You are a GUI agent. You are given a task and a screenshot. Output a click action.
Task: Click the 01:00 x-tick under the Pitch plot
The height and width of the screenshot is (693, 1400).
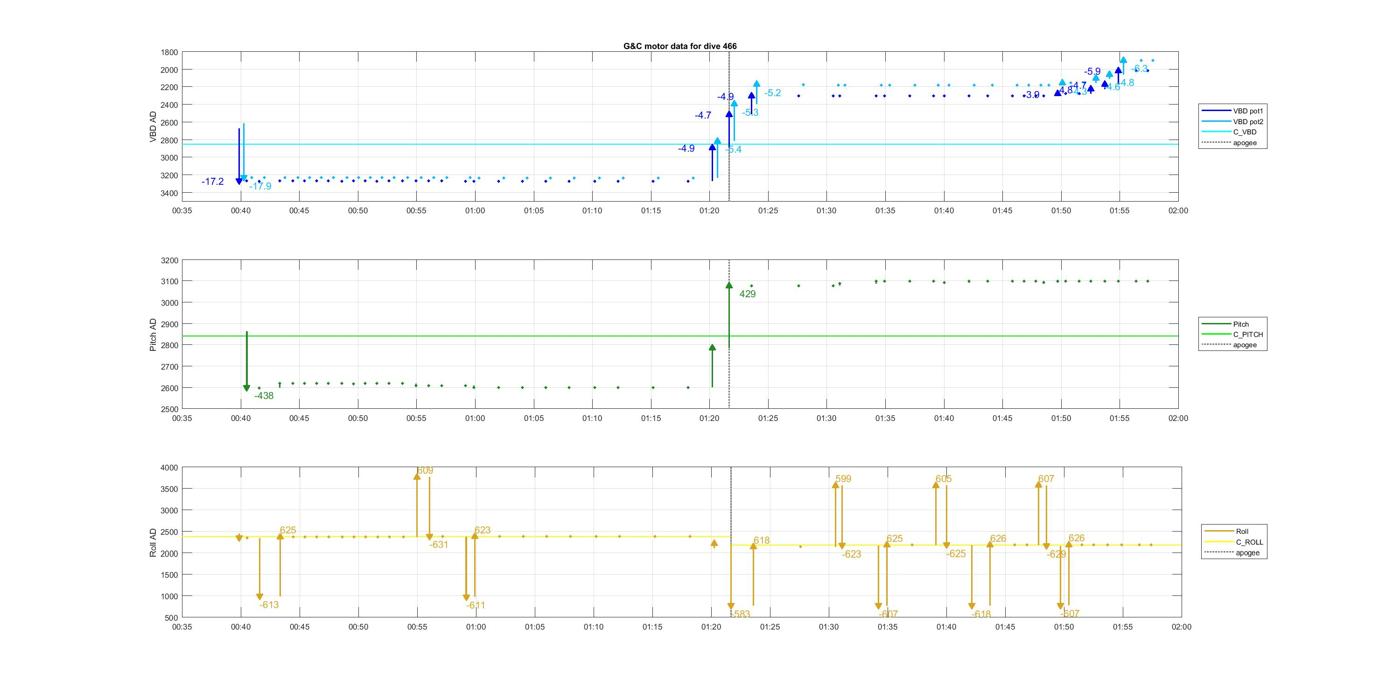click(x=475, y=418)
